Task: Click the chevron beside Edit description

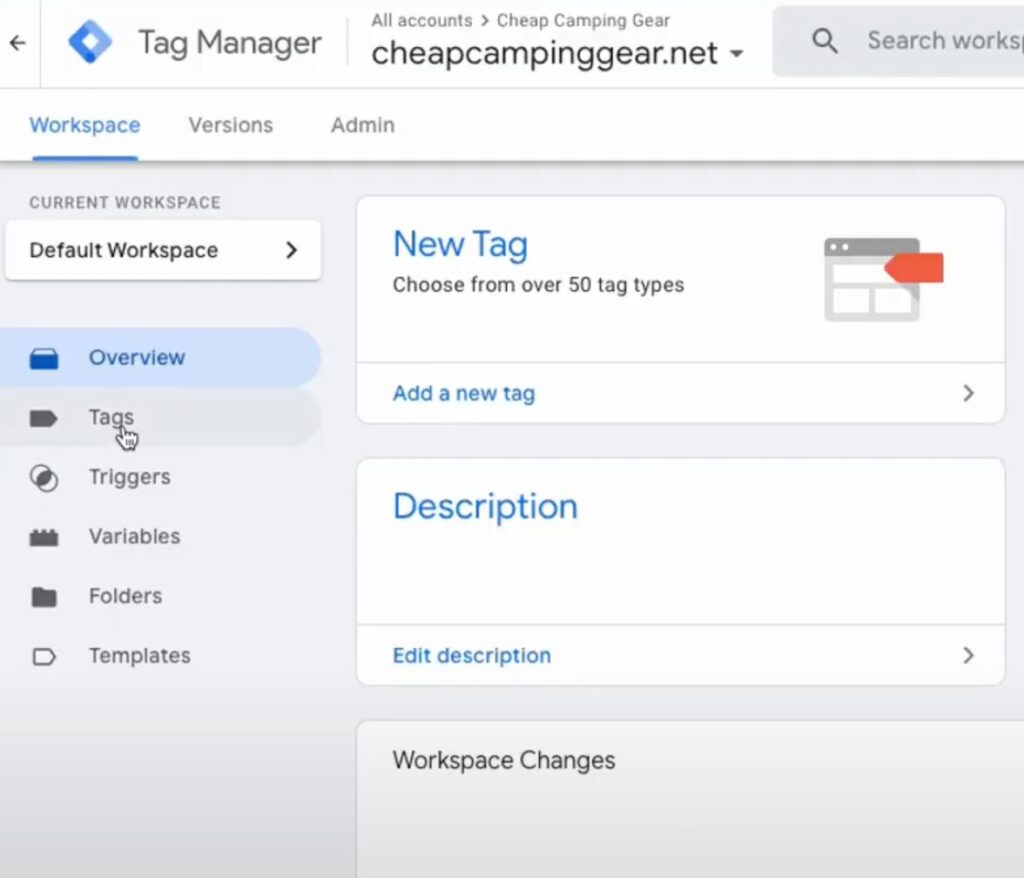Action: tap(968, 655)
